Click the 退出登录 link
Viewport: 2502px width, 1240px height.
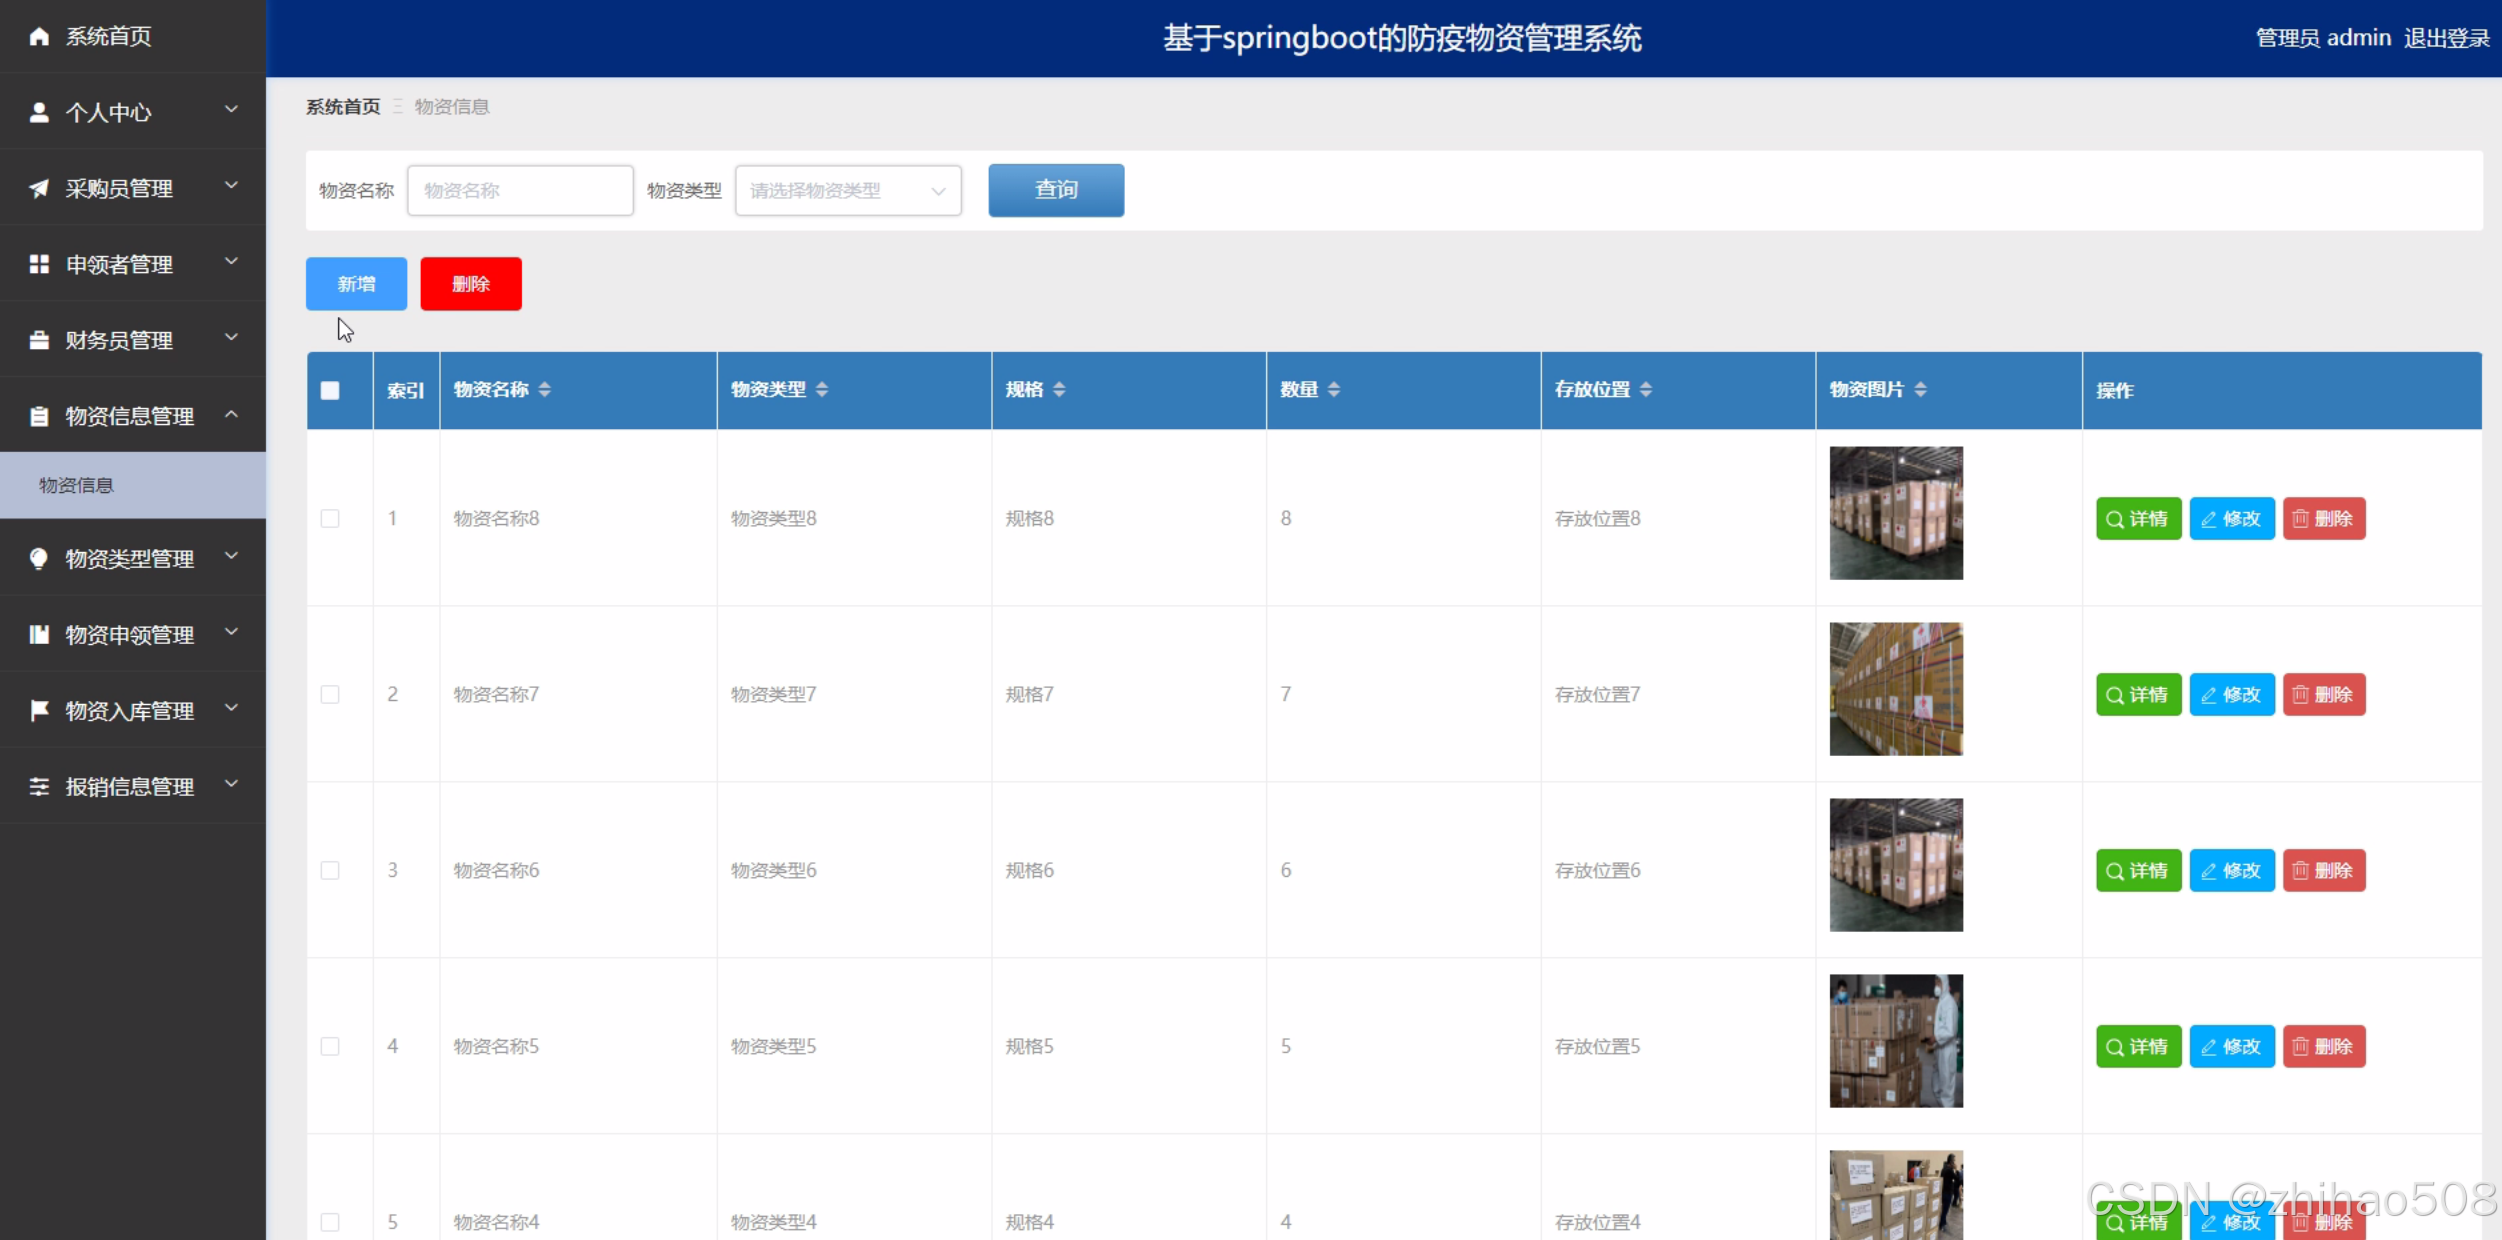pos(2445,38)
